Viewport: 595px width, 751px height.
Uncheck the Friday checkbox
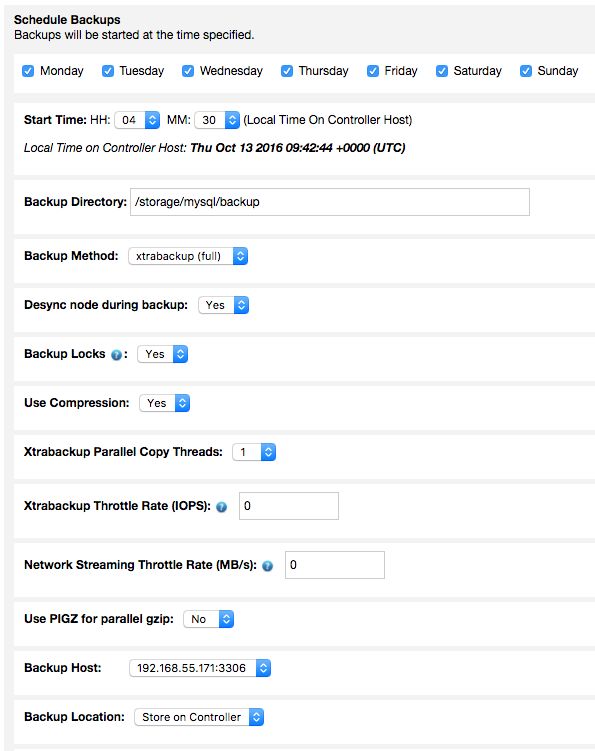(x=373, y=71)
